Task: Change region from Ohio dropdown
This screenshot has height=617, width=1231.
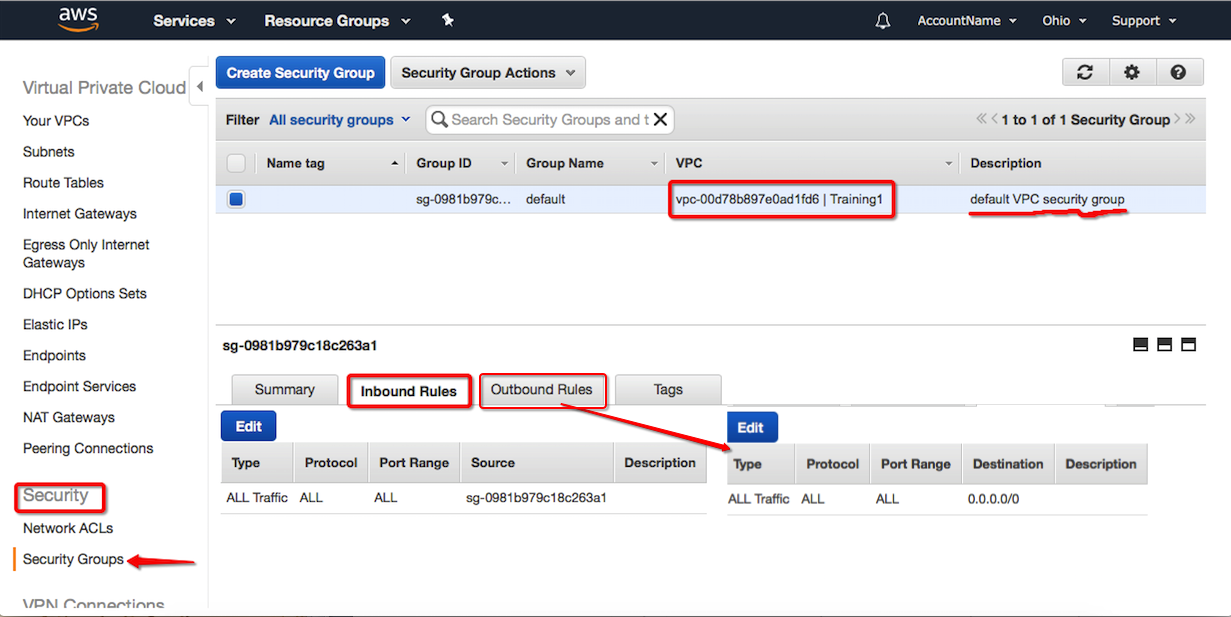Action: click(1063, 21)
